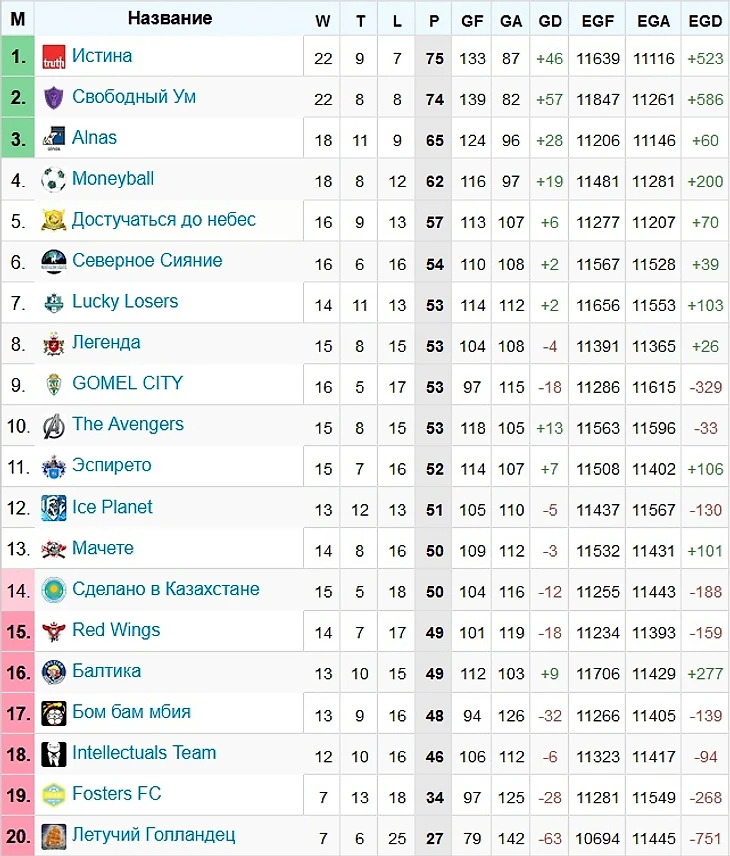Click The Avengers logo icon
The image size is (730, 856).
pyautogui.click(x=54, y=426)
